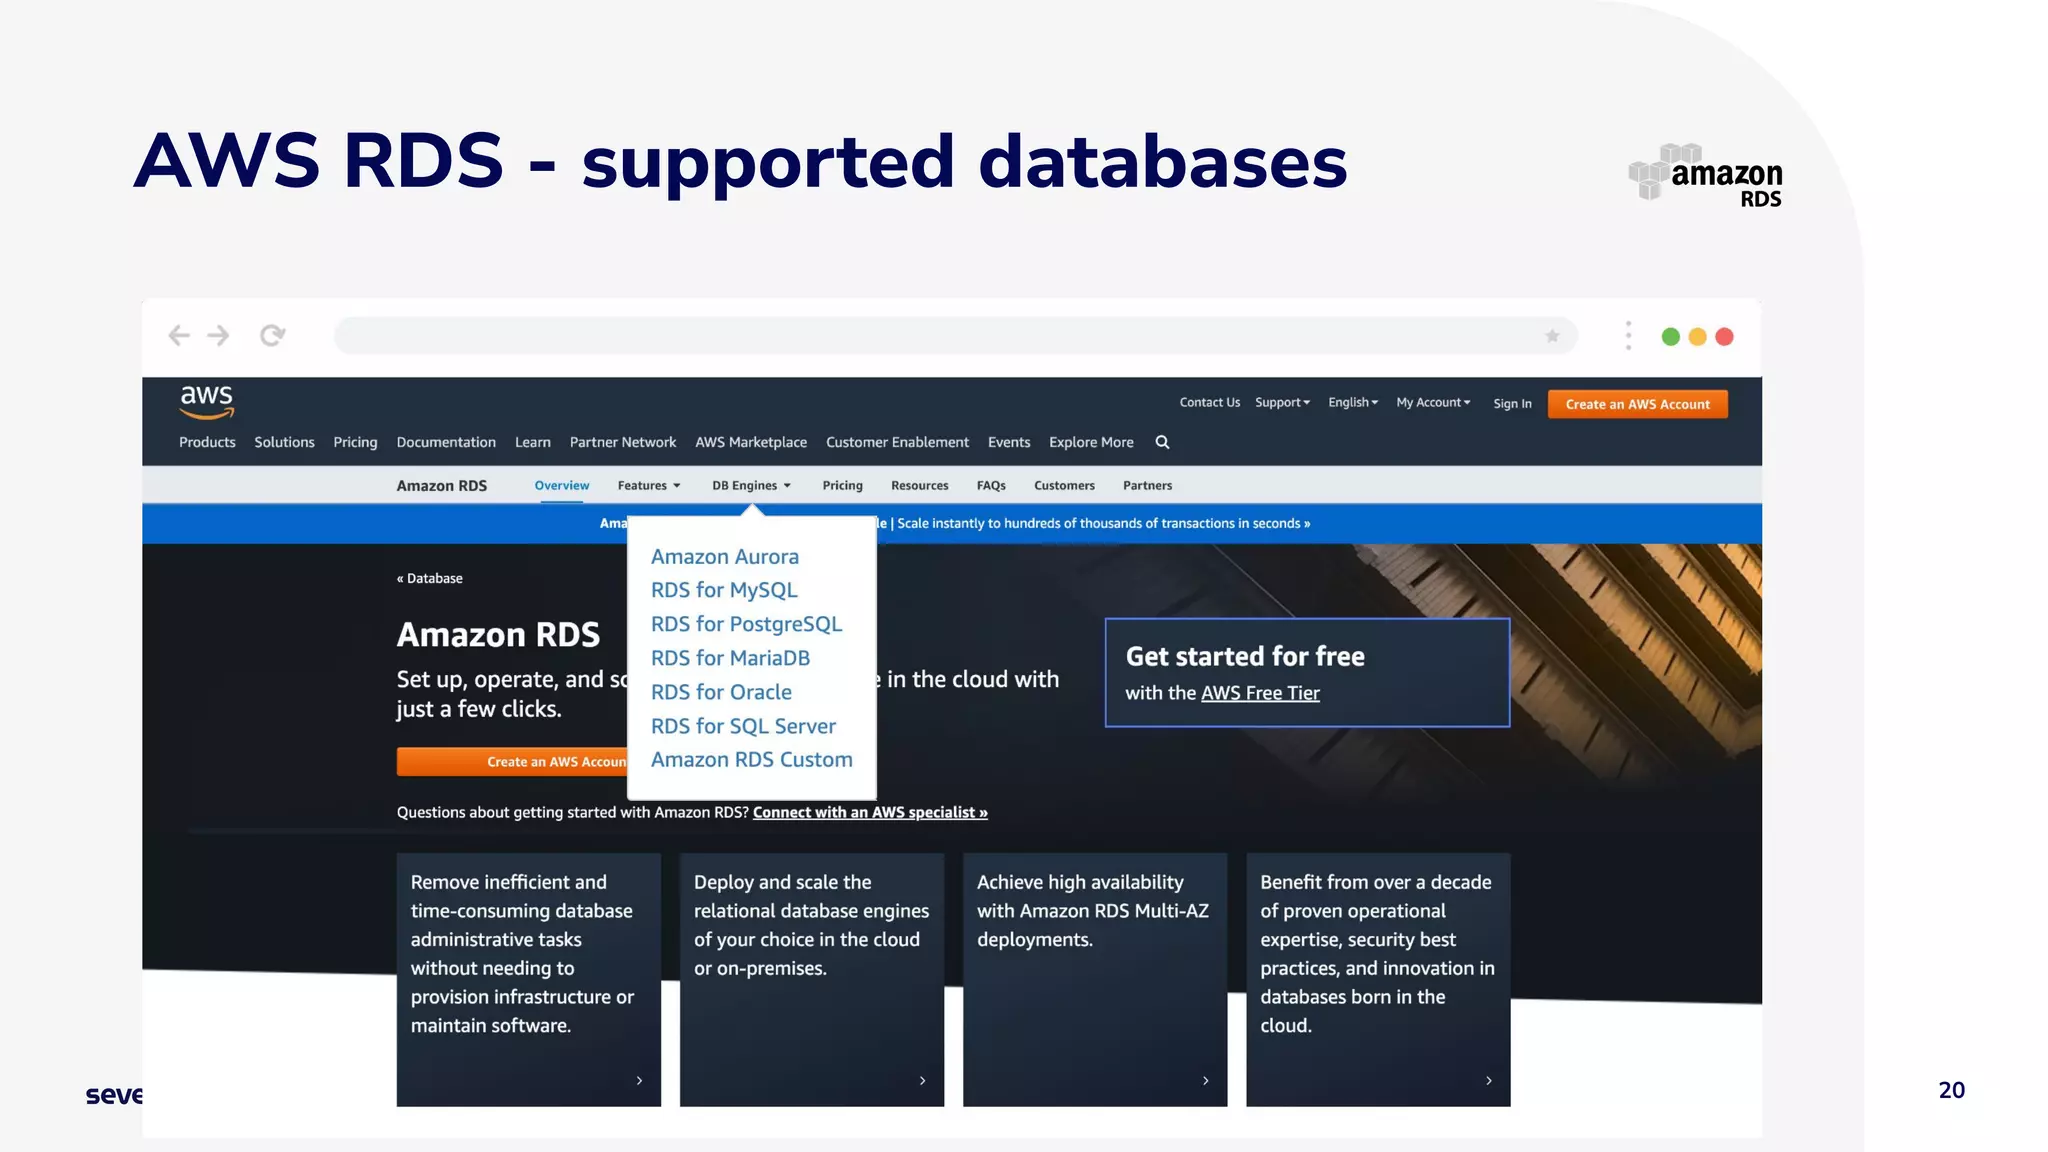The width and height of the screenshot is (2048, 1152).
Task: Click hero Create an AWS Account button
Action: point(512,762)
